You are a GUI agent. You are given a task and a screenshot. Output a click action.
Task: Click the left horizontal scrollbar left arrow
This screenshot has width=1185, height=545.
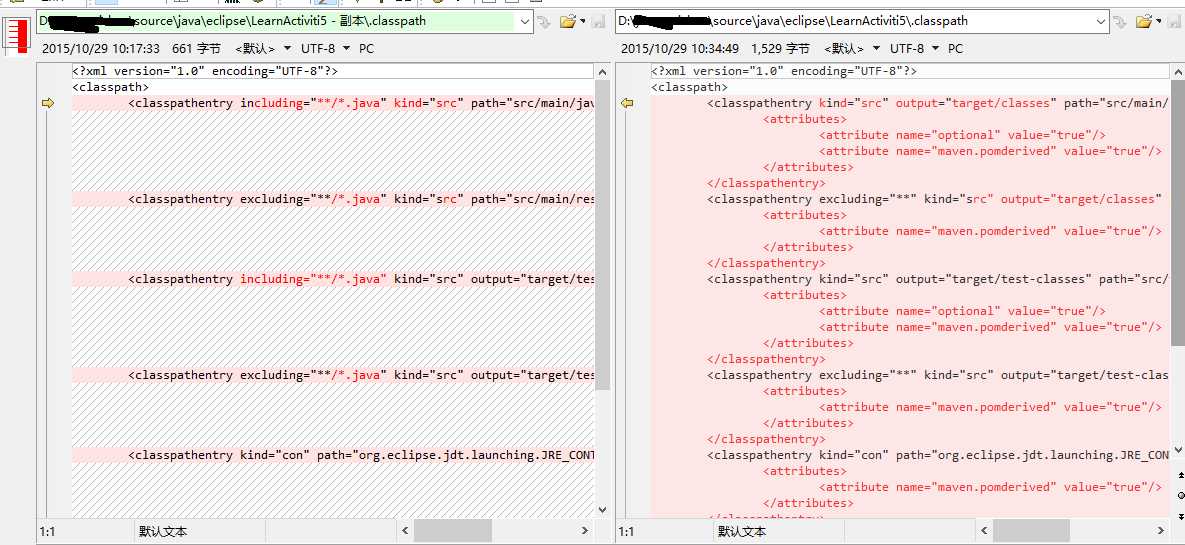click(405, 531)
